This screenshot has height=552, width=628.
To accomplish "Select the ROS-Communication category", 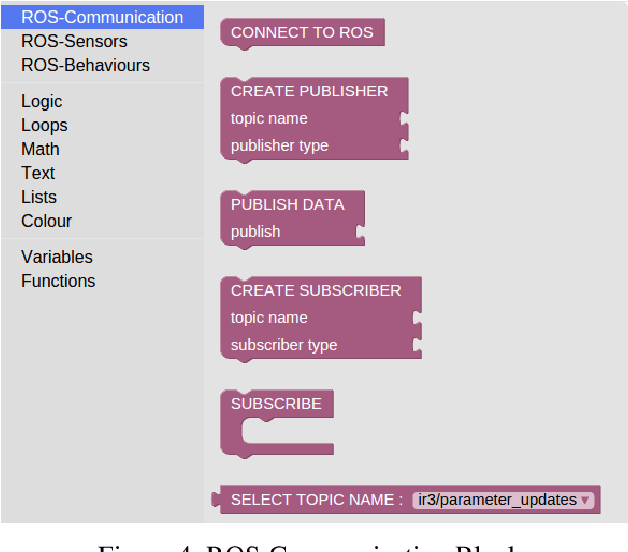I will pos(102,17).
